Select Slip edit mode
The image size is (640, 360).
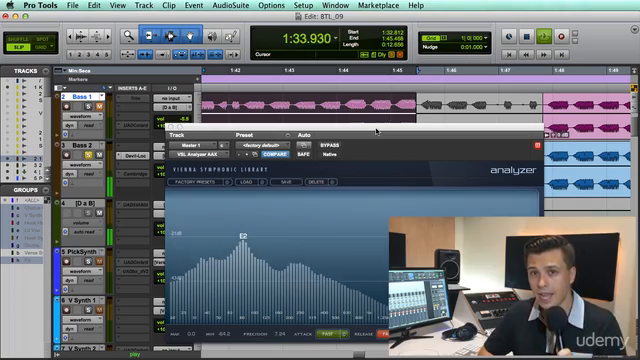point(19,47)
